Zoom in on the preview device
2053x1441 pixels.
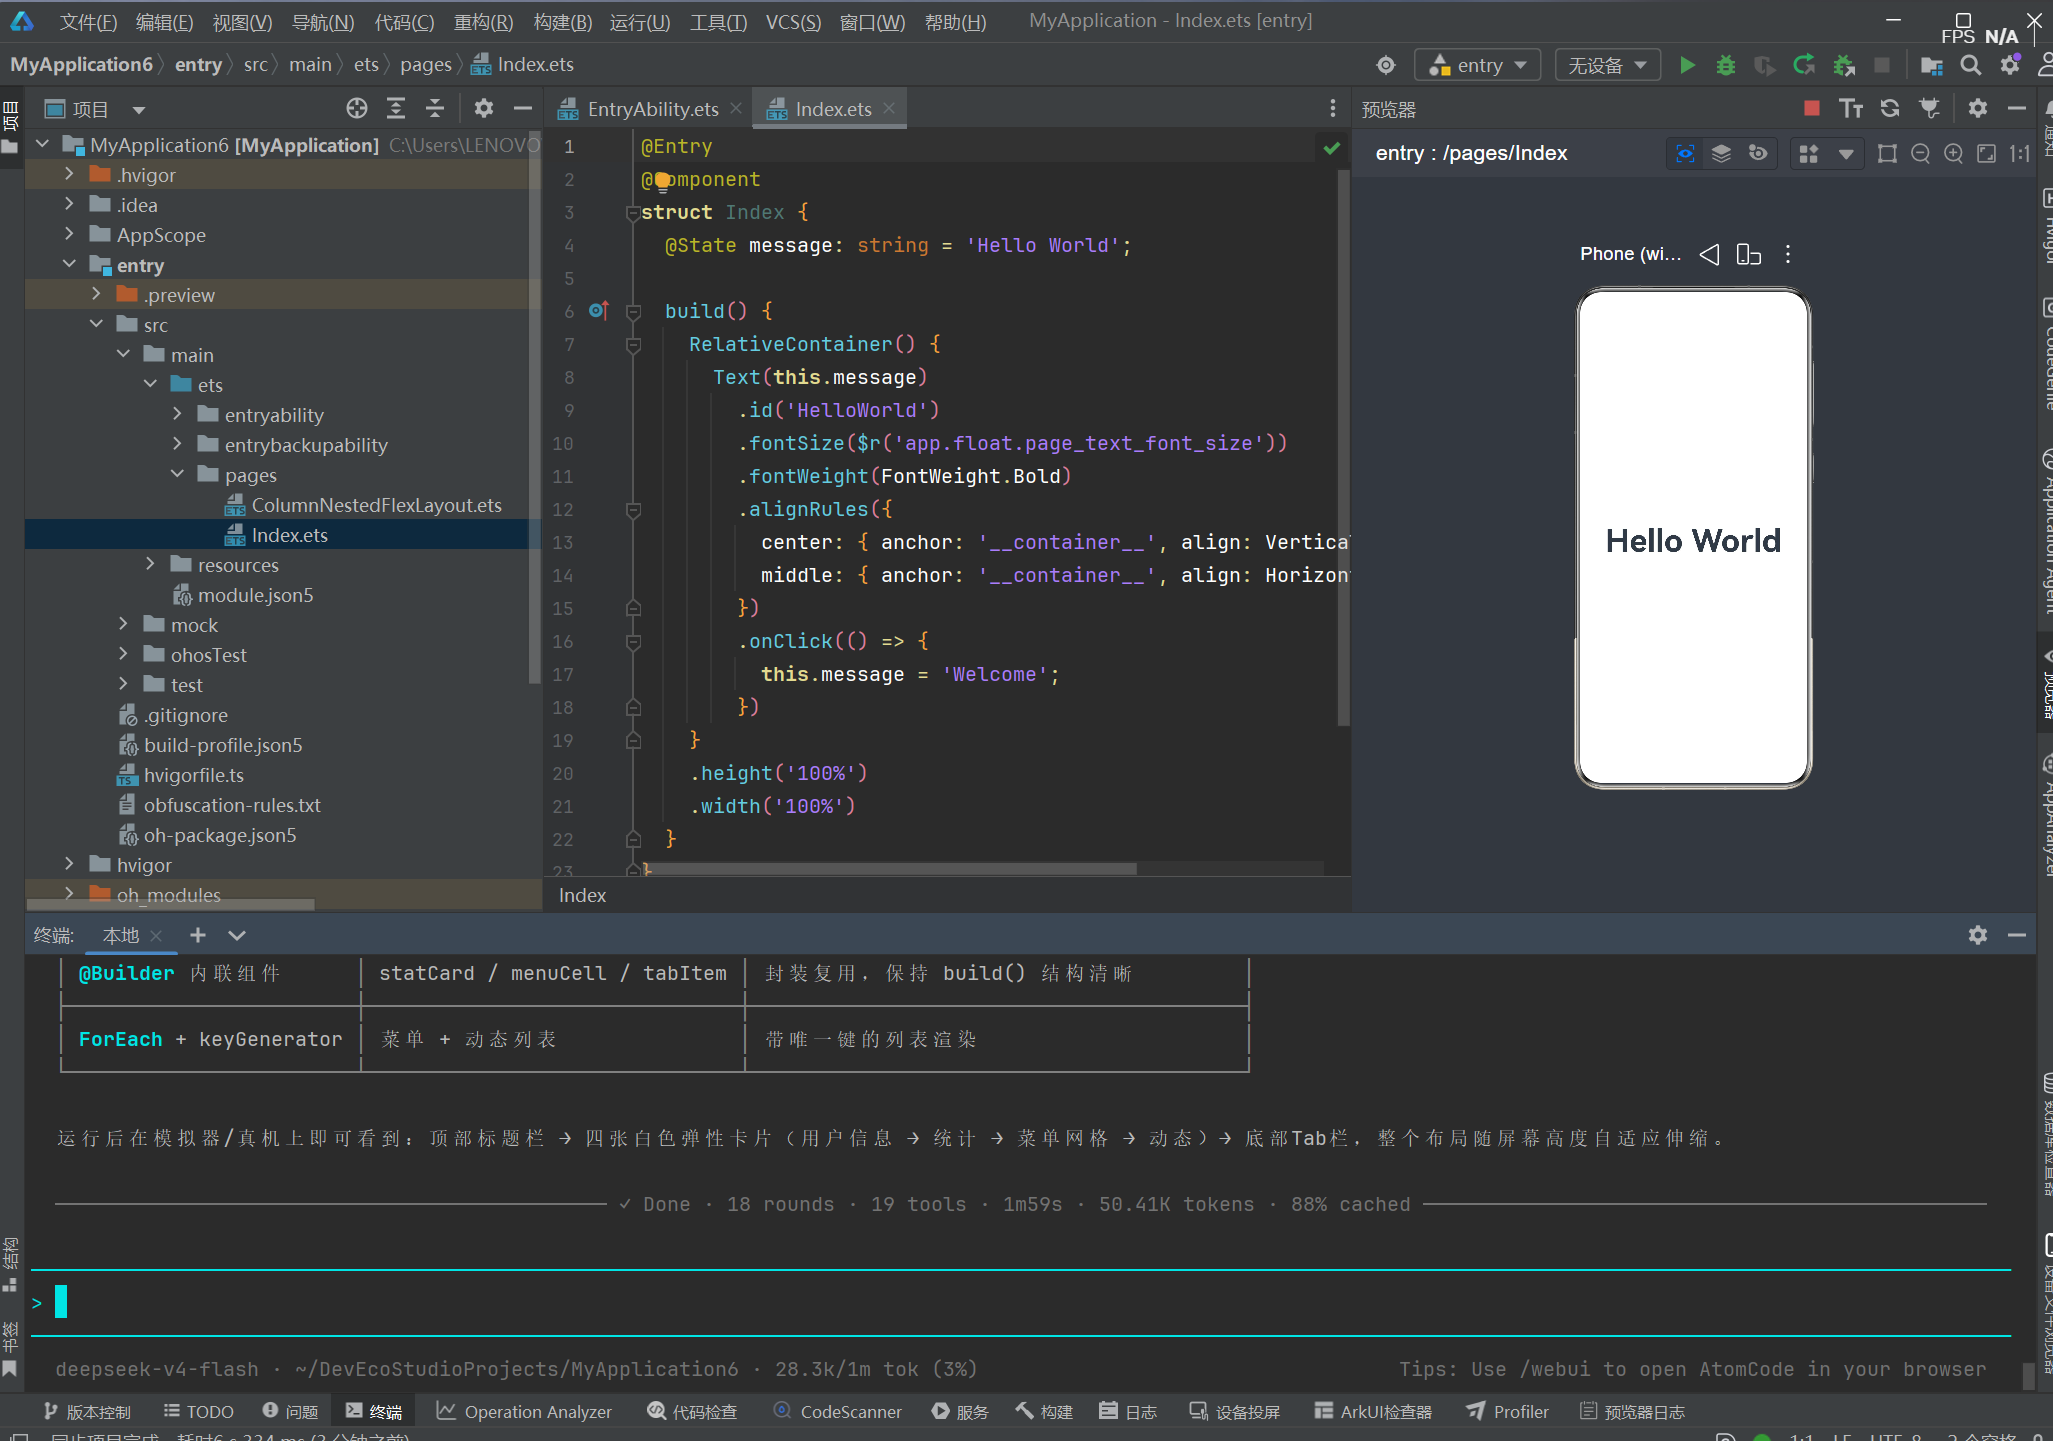(1953, 153)
